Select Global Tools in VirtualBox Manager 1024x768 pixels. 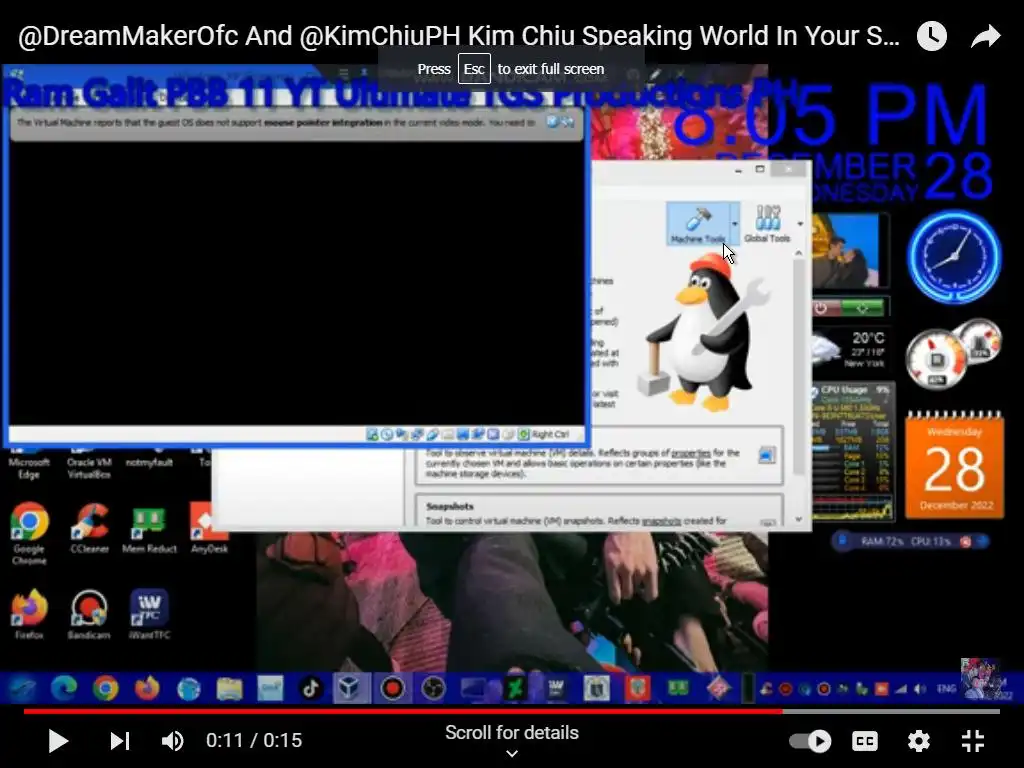click(767, 224)
